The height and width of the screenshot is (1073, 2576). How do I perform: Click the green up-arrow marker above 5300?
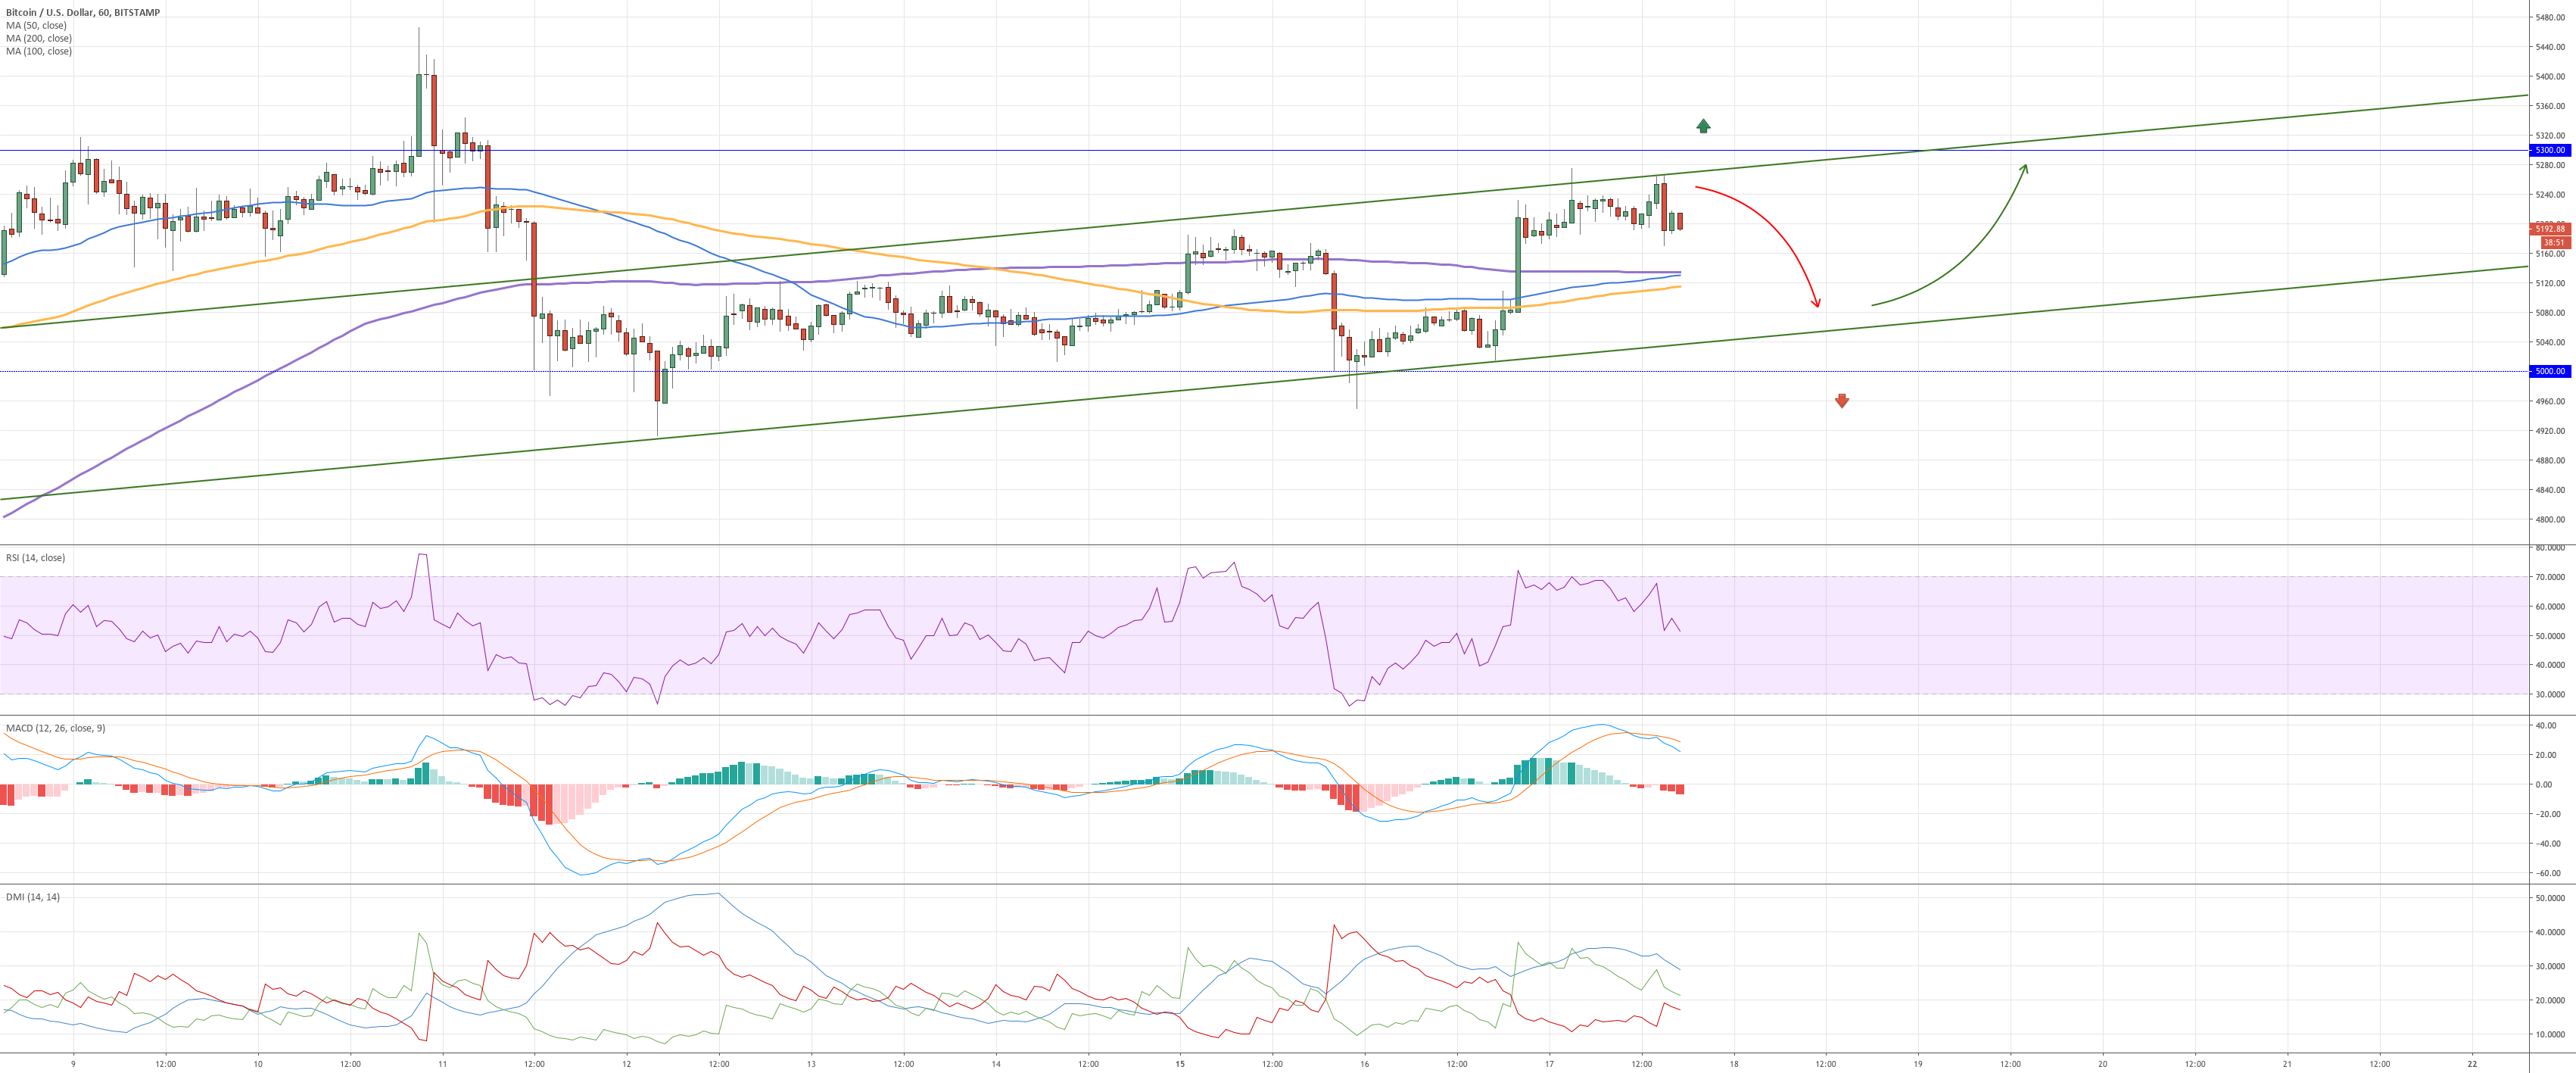[1703, 126]
